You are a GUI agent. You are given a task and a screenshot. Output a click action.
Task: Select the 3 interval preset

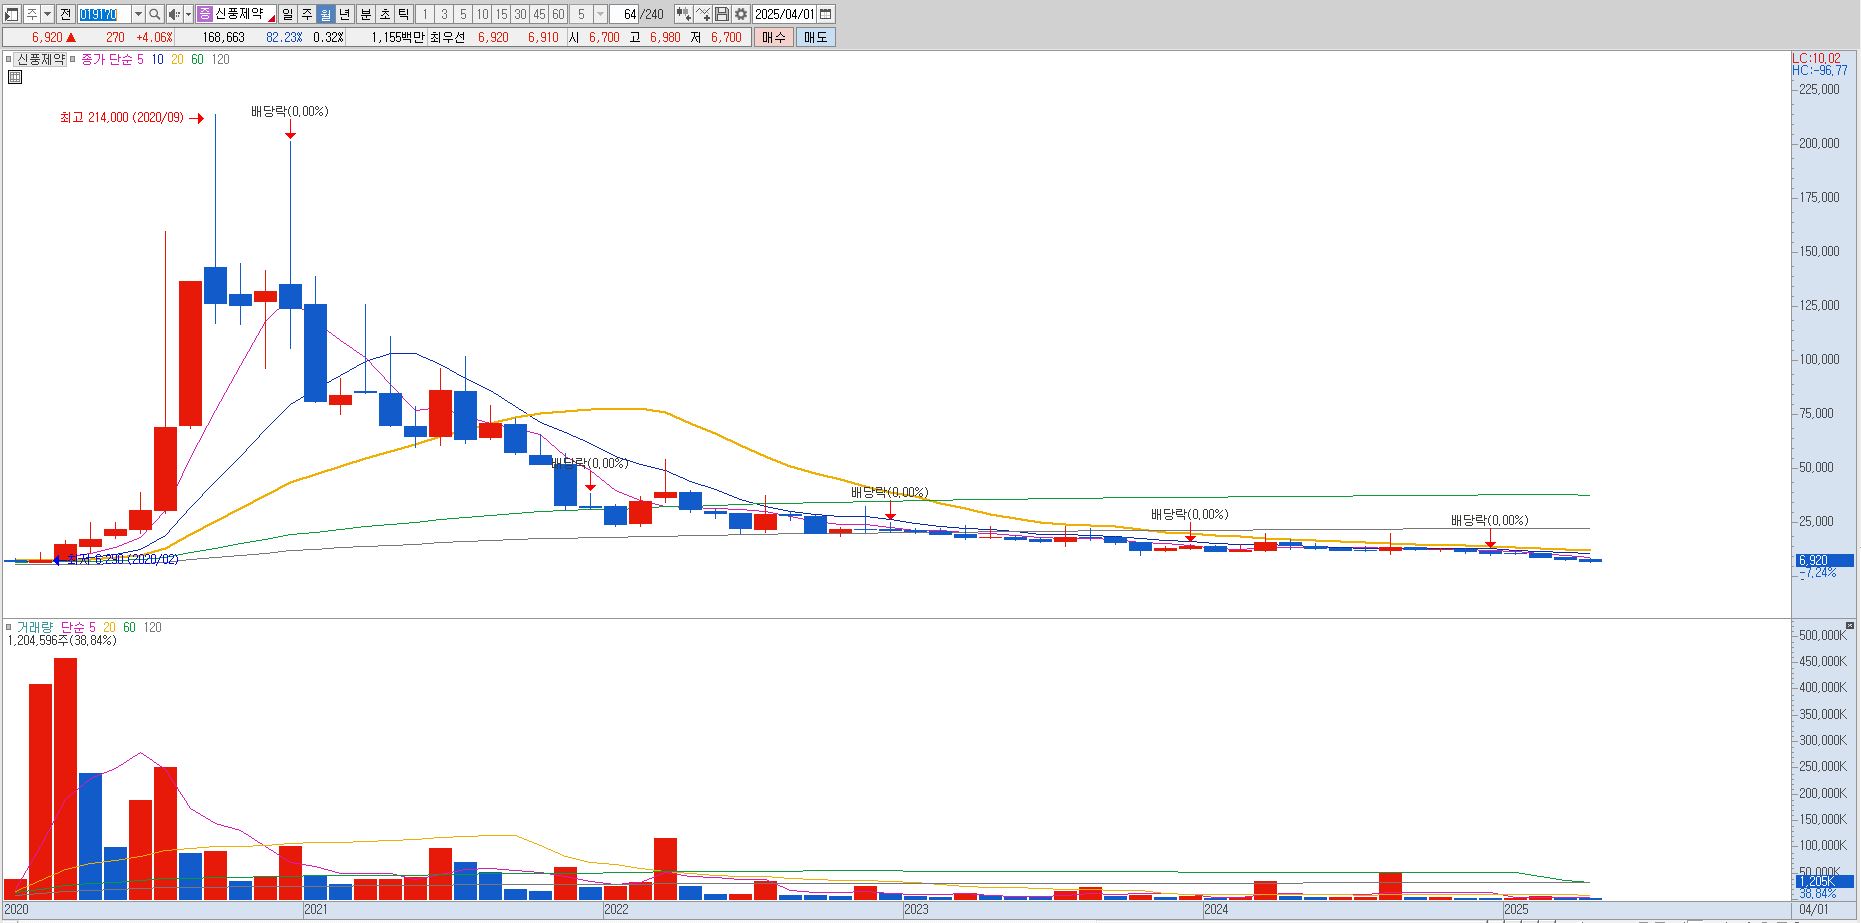(444, 14)
